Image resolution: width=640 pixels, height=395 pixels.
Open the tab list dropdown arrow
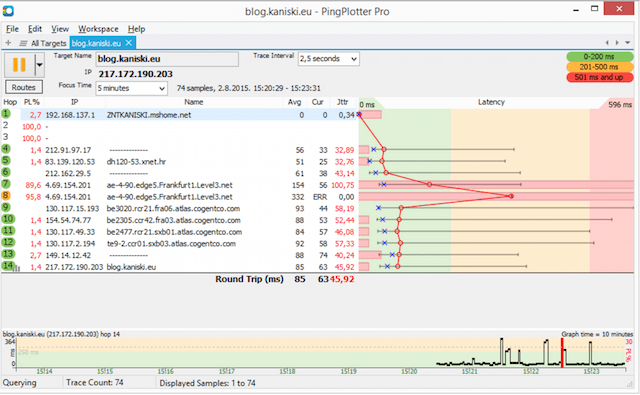pyautogui.click(x=628, y=43)
